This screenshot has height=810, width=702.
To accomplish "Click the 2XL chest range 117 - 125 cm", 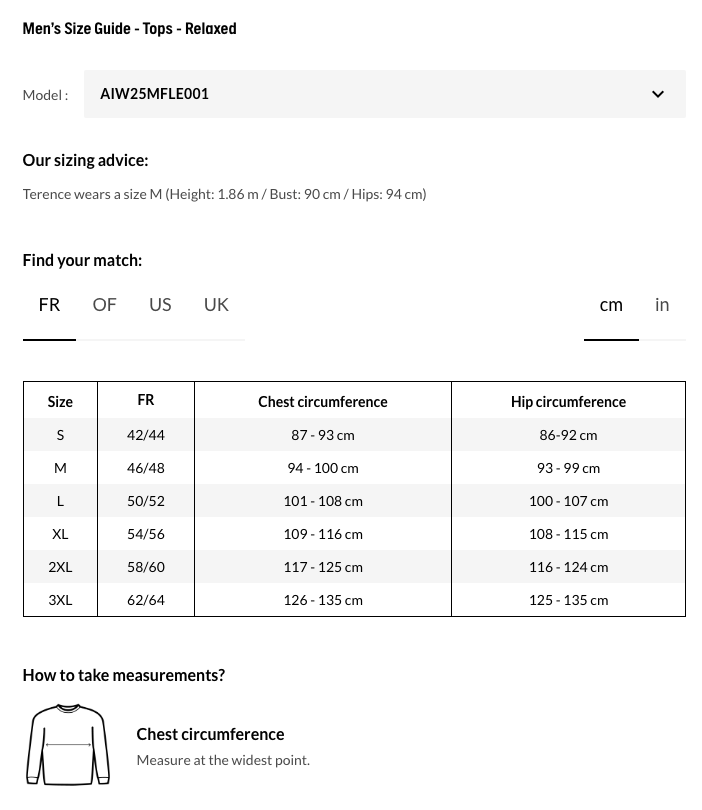I will coord(323,567).
